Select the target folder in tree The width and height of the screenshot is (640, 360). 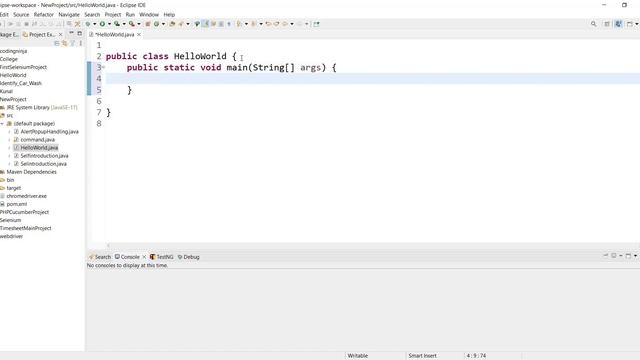click(13, 188)
